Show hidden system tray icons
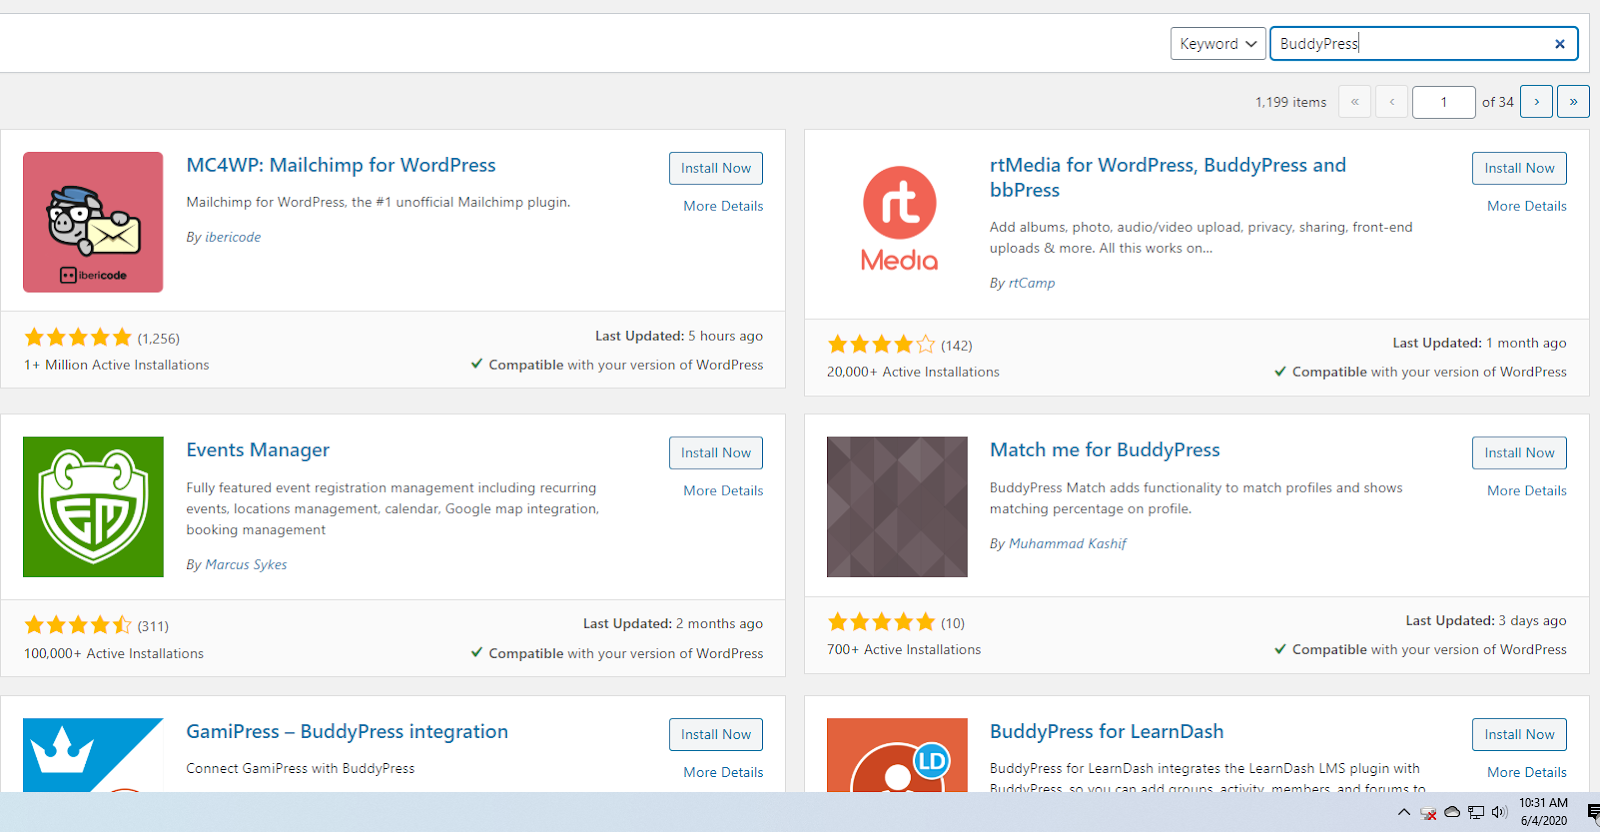This screenshot has height=832, width=1600. (x=1404, y=812)
